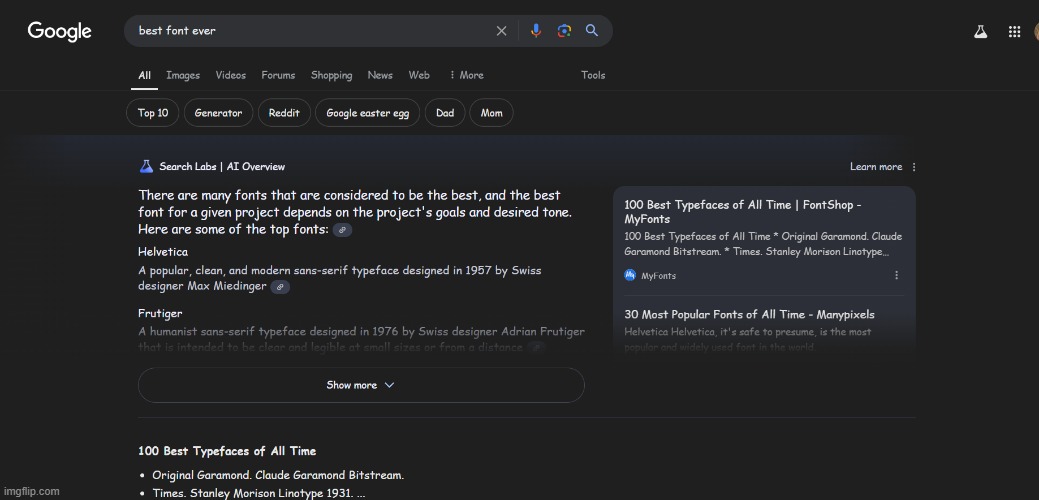Select the Reddit filter chip
The height and width of the screenshot is (500, 1039).
284,113
